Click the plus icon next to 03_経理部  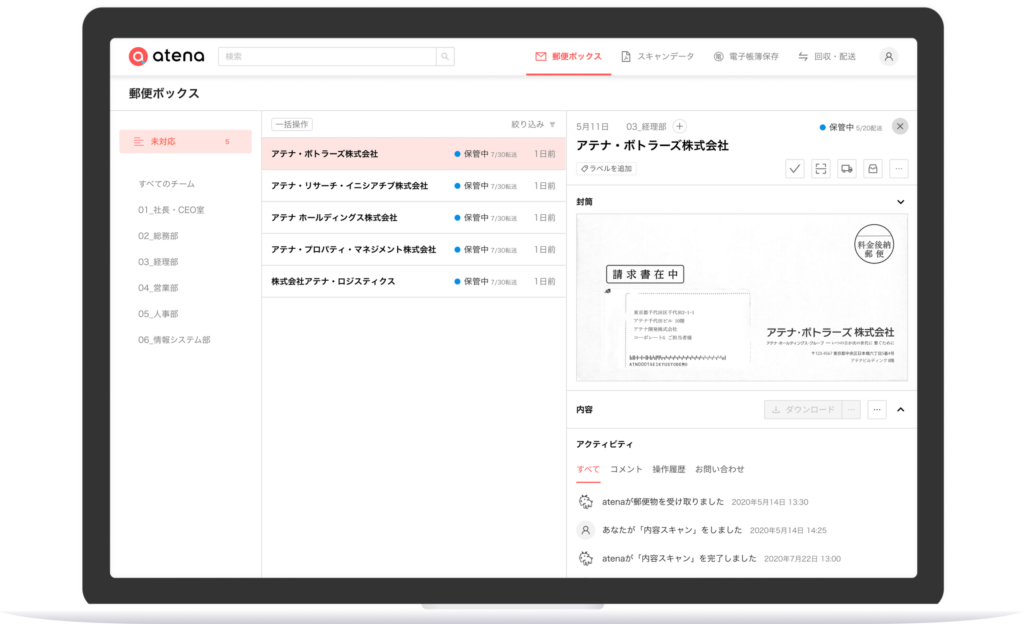[x=680, y=126]
